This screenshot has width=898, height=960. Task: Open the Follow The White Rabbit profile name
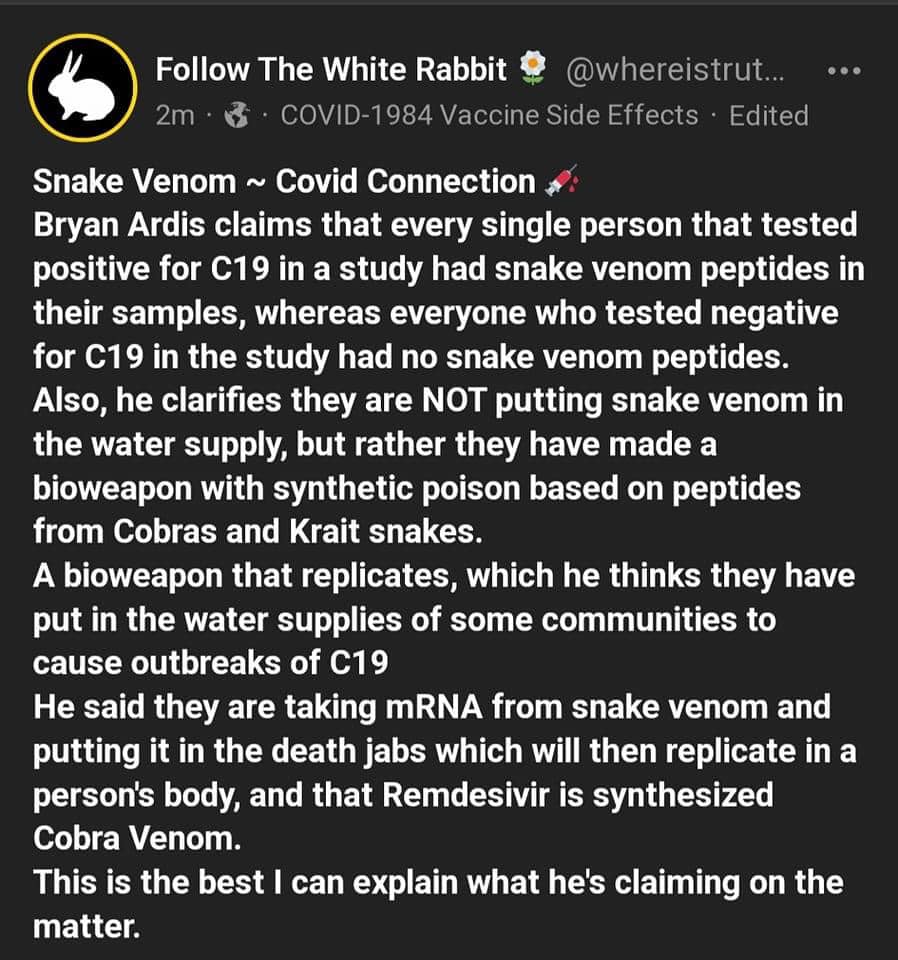331,69
